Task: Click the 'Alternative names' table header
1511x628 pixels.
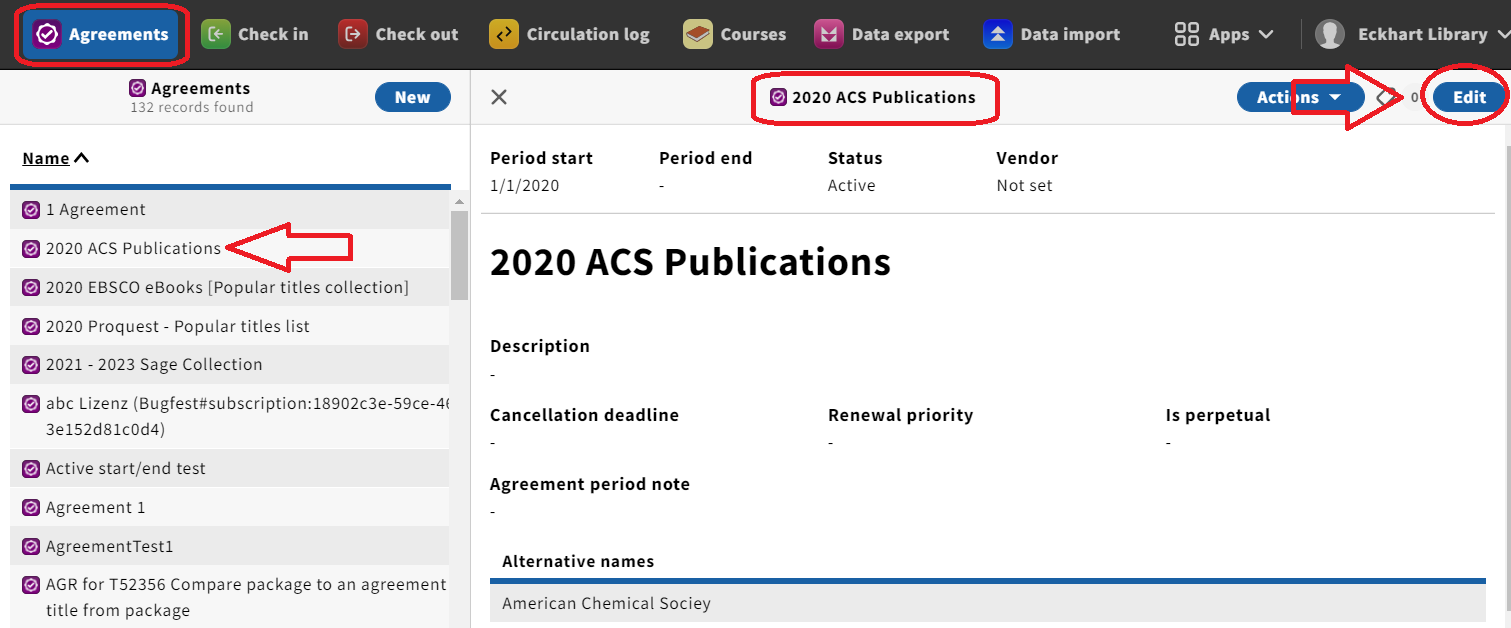Action: (578, 561)
